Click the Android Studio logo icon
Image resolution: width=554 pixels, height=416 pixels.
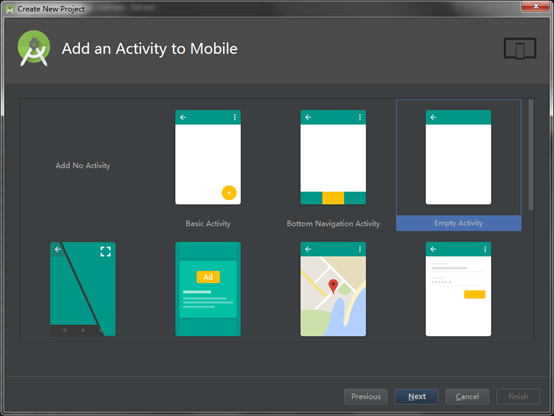(34, 48)
